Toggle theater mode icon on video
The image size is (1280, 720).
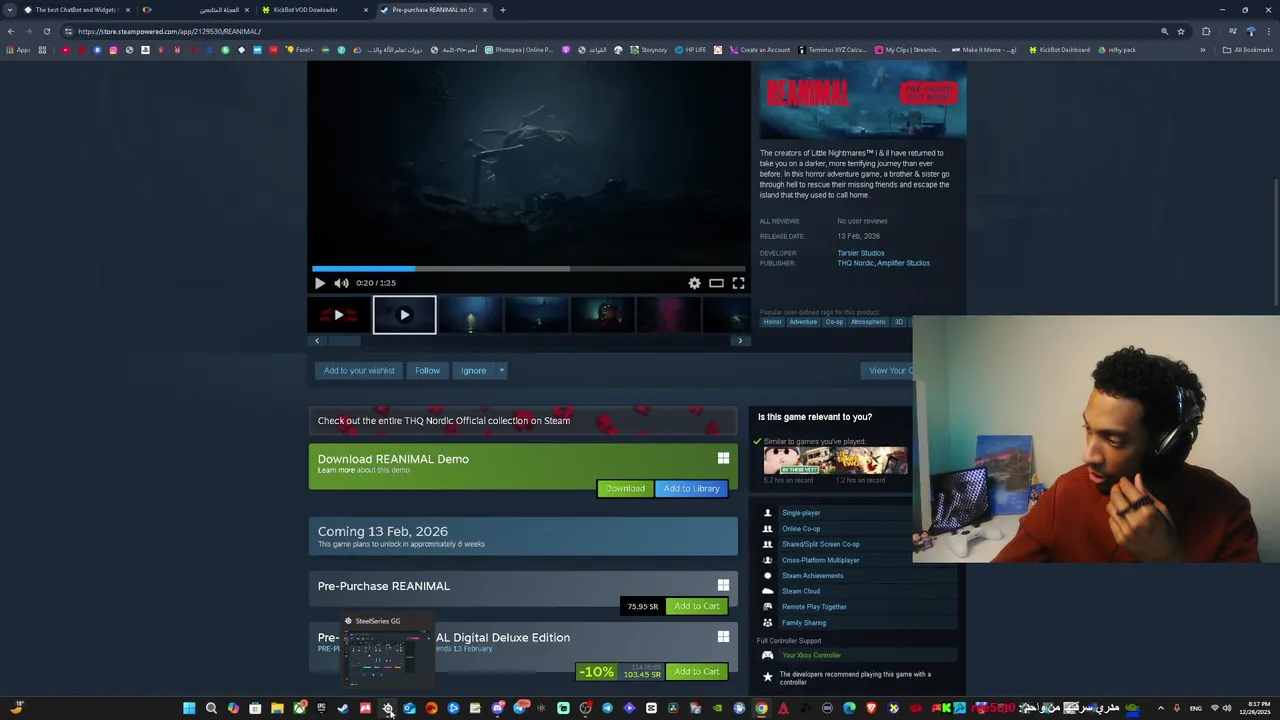click(716, 283)
